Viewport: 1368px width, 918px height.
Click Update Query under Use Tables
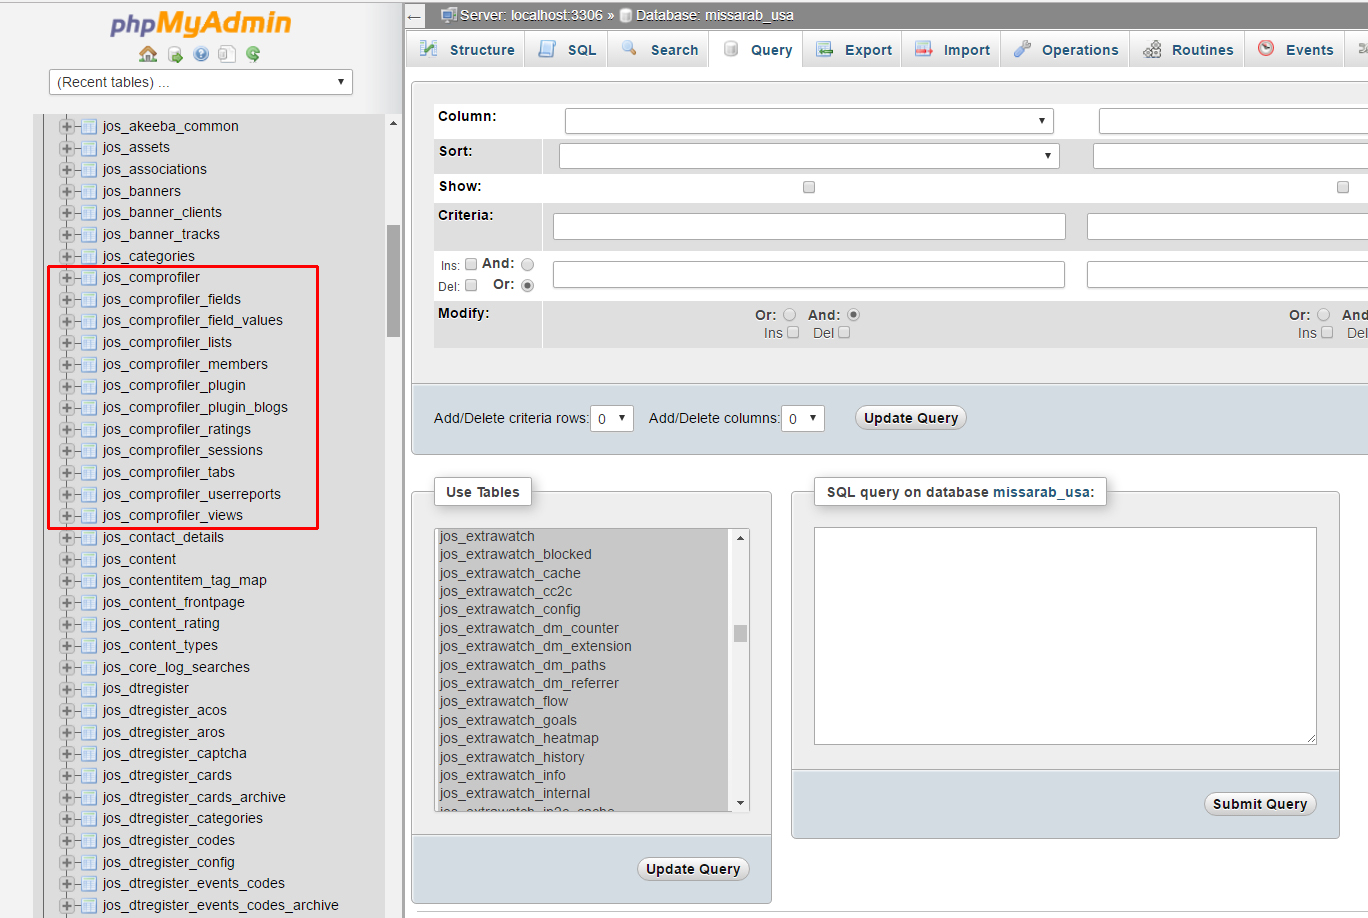click(x=693, y=869)
